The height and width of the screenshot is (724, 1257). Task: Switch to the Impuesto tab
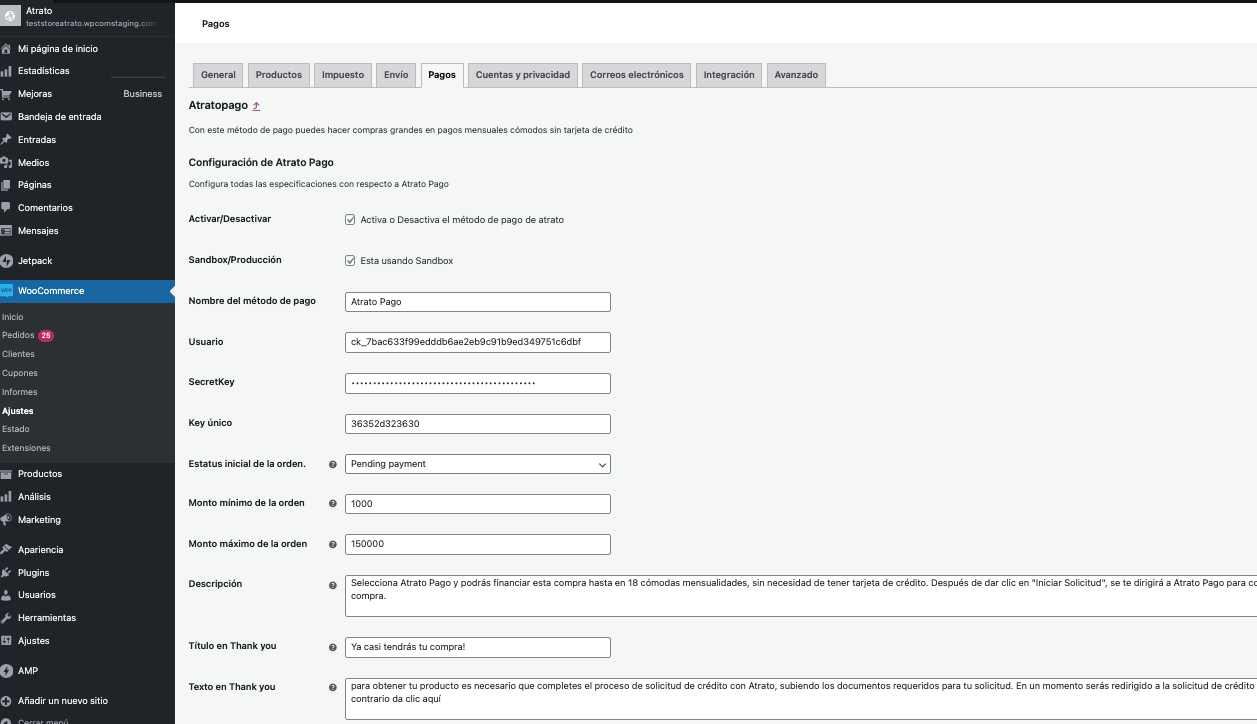click(x=343, y=75)
